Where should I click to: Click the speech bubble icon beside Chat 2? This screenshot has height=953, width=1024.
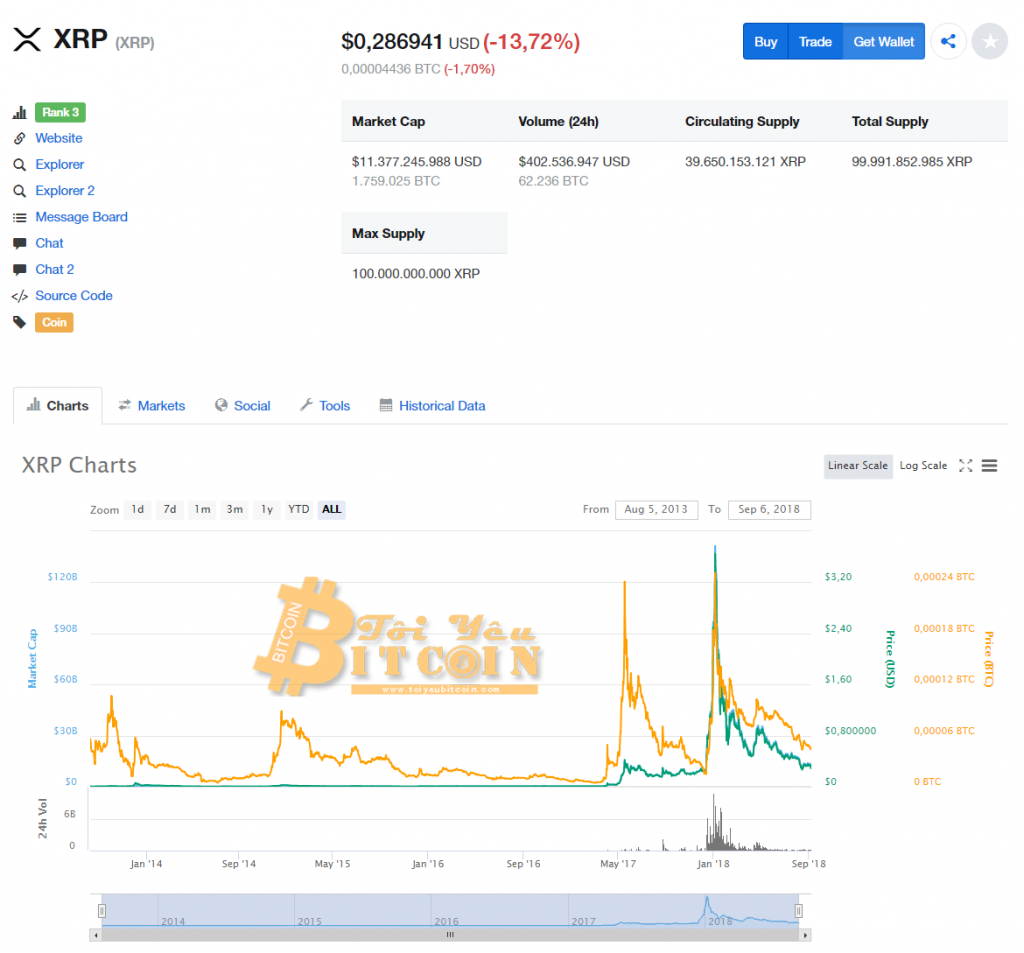coord(20,270)
